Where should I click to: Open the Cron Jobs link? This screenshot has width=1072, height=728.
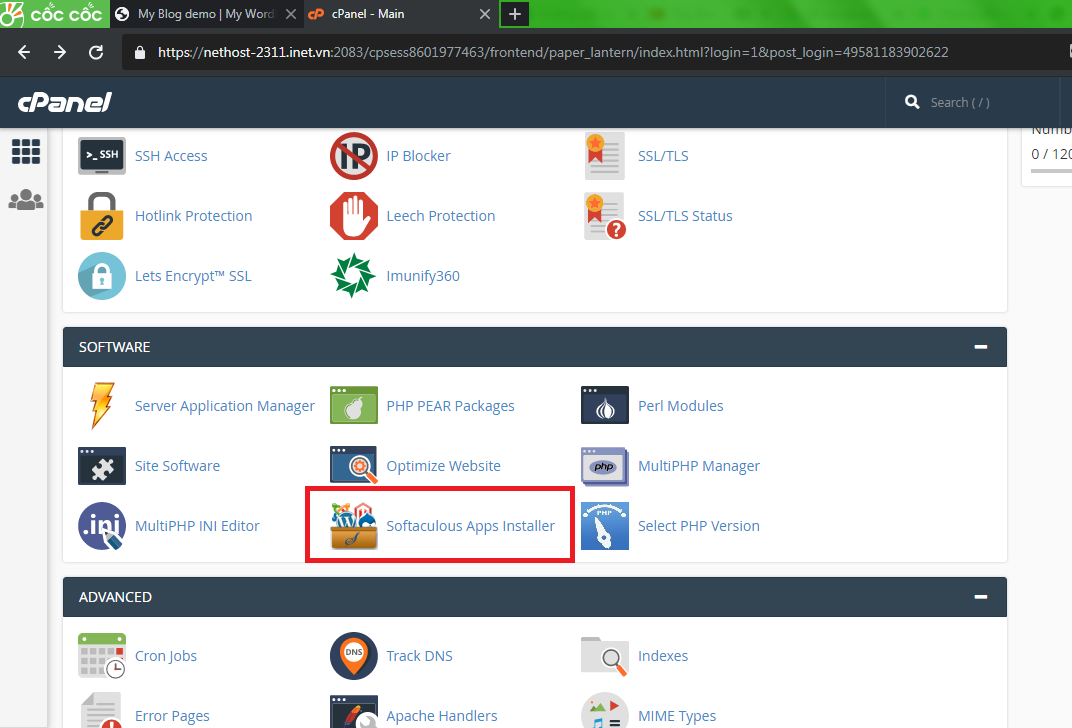[x=166, y=656]
